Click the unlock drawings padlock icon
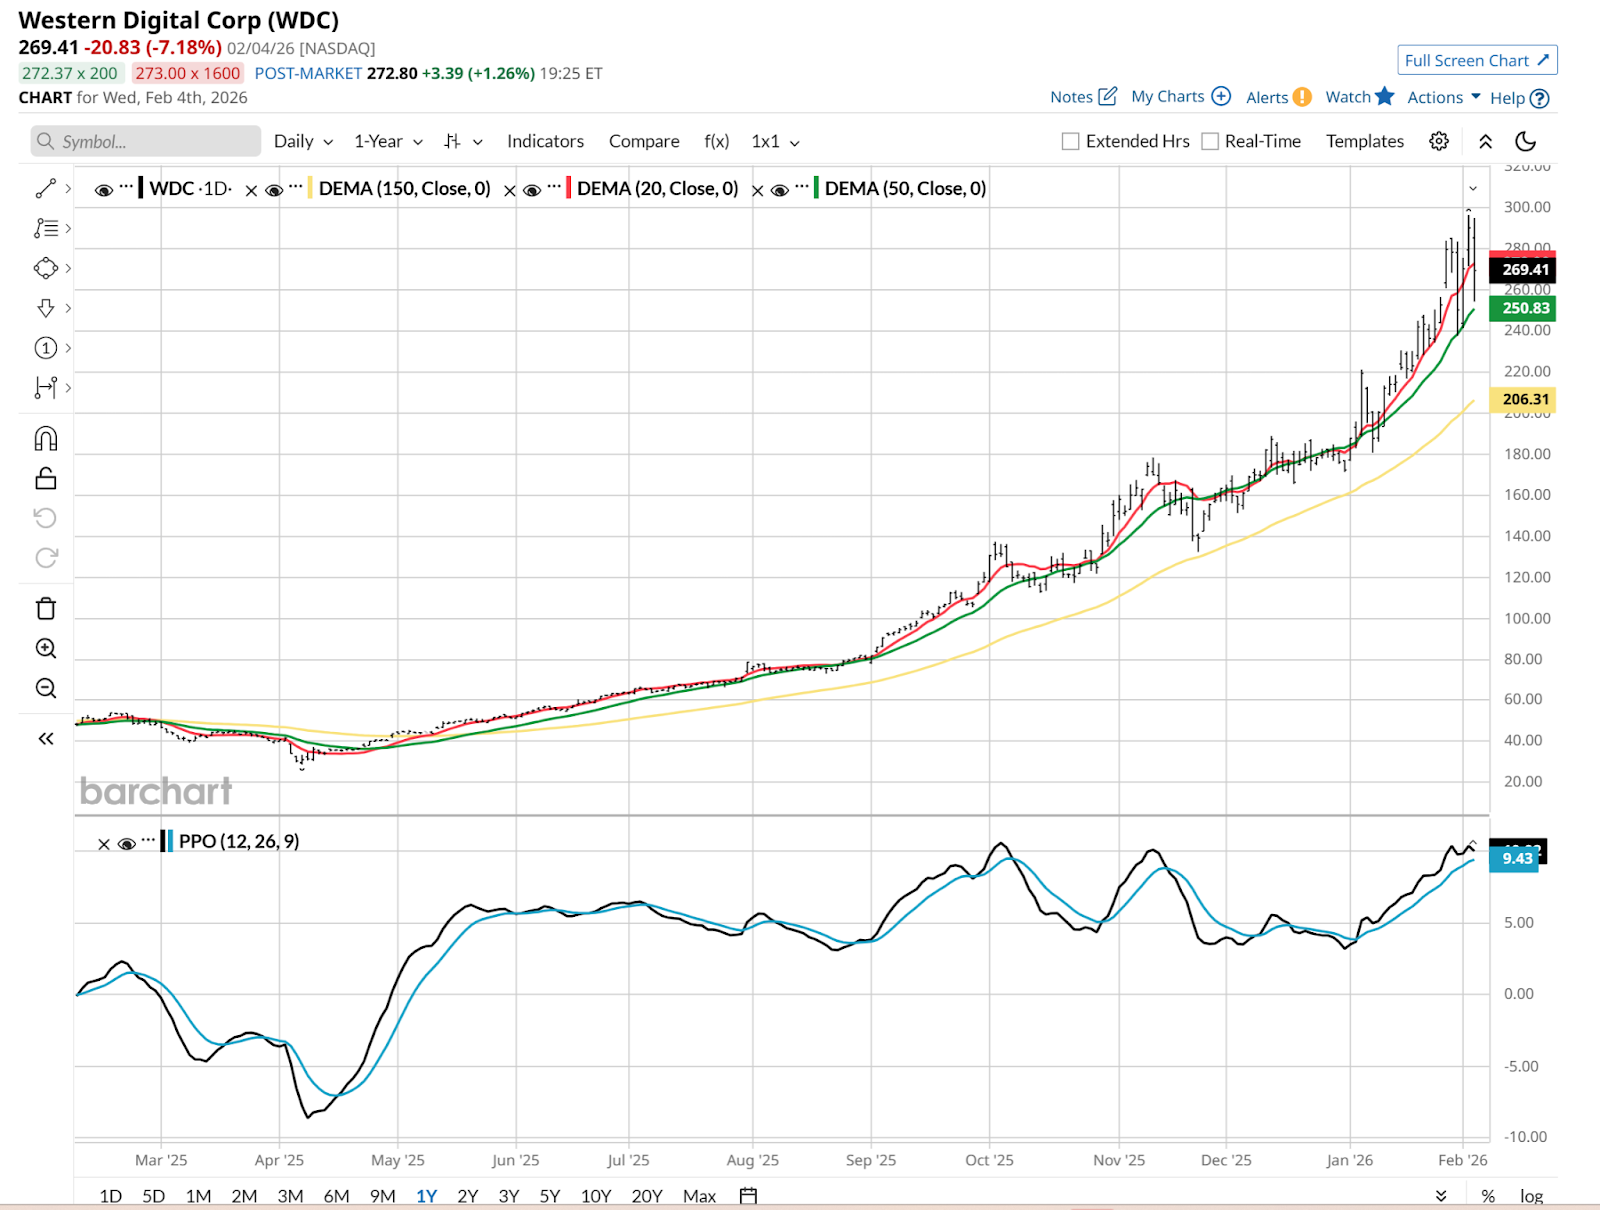This screenshot has height=1210, width=1600. [x=46, y=479]
